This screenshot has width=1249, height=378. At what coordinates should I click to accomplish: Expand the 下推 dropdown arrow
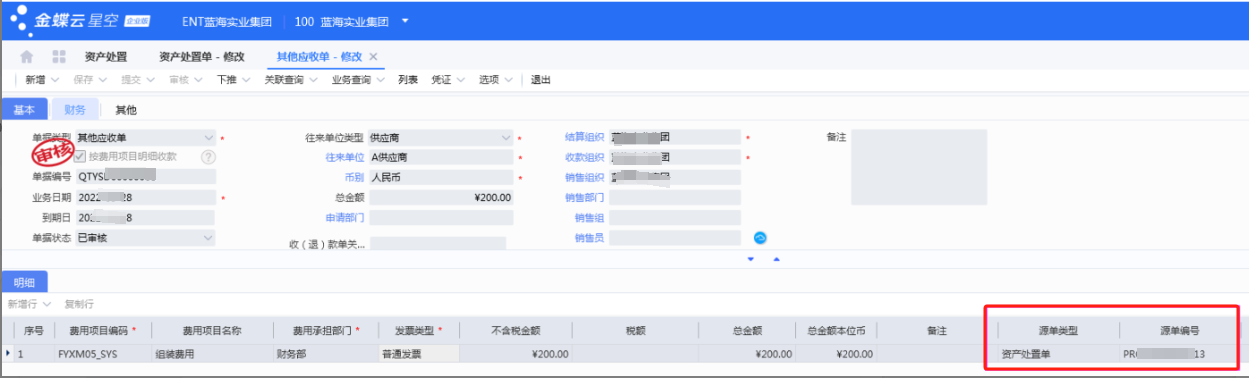(246, 80)
